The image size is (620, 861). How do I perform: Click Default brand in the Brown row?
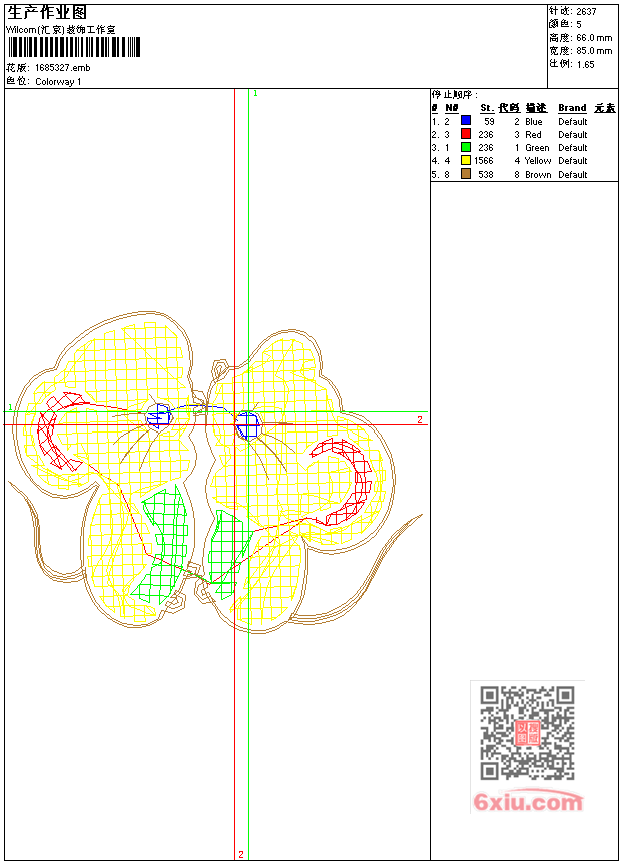point(573,175)
